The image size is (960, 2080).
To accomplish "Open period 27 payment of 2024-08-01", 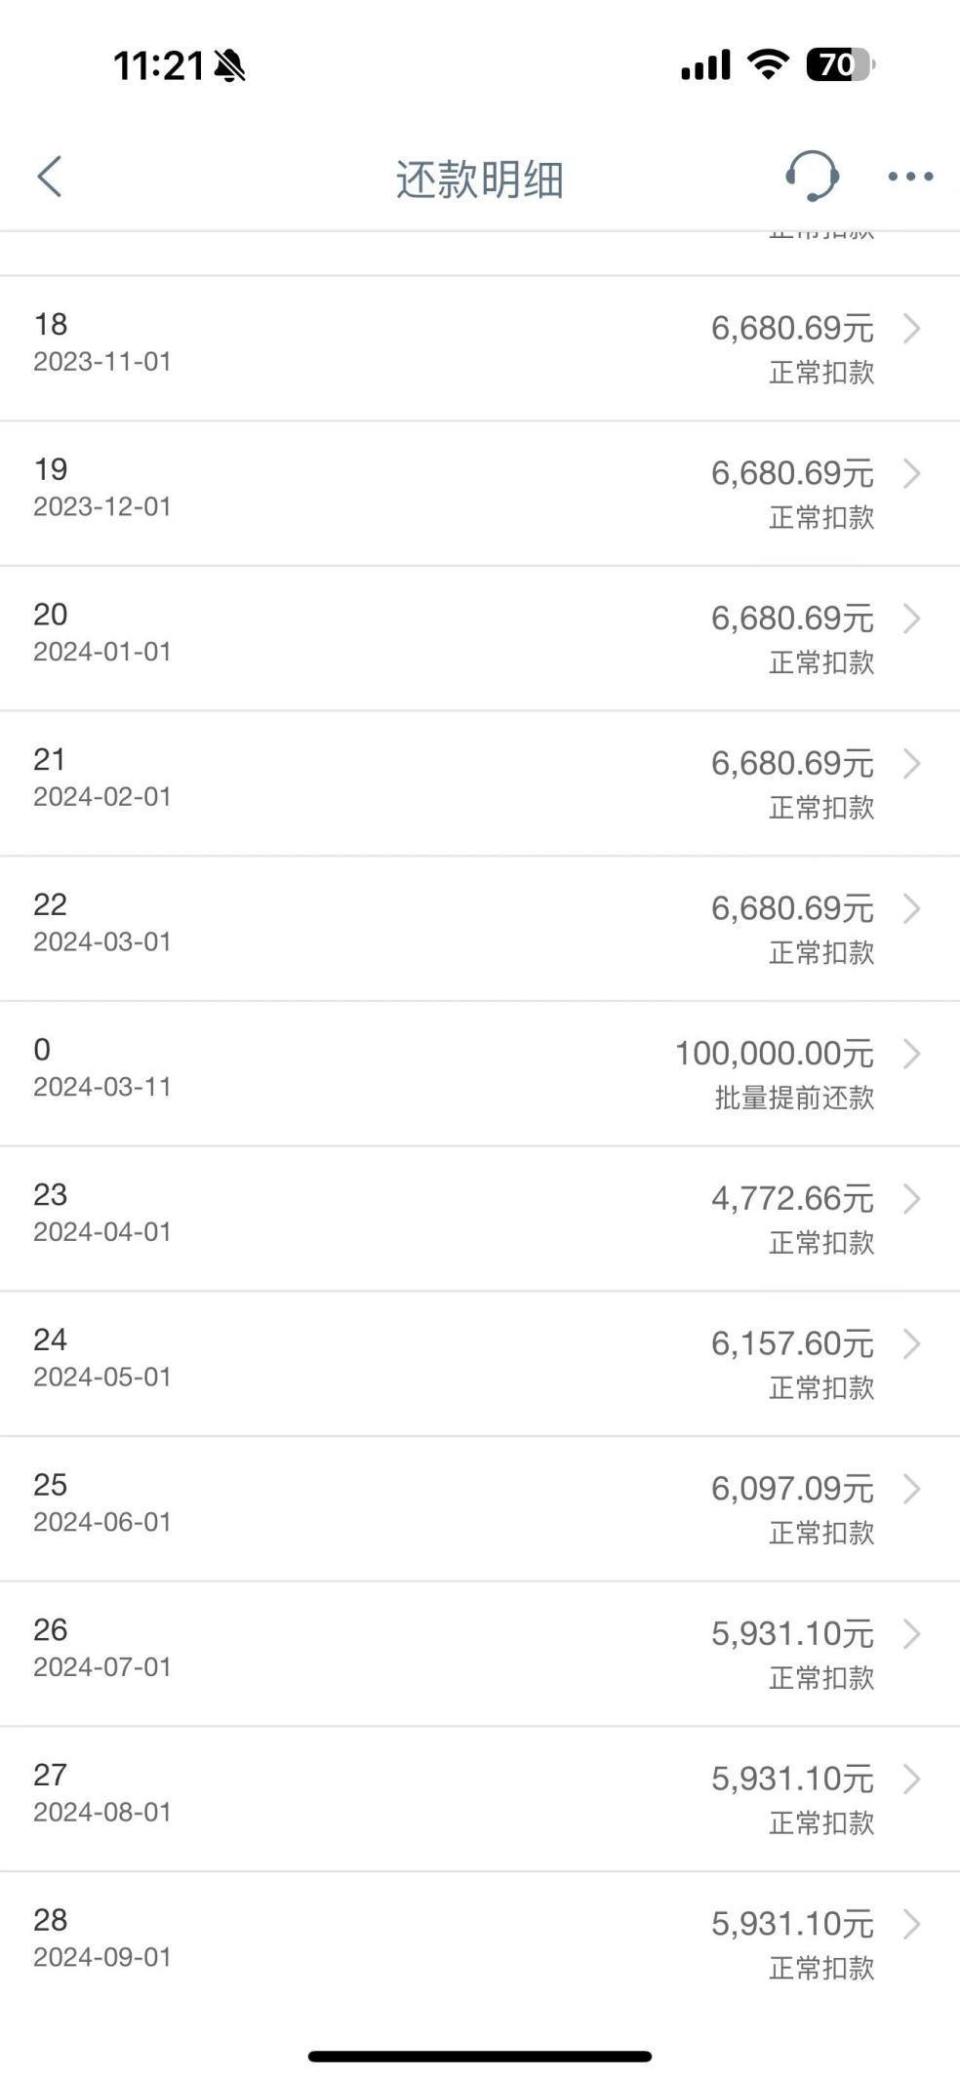I will (x=480, y=1798).
